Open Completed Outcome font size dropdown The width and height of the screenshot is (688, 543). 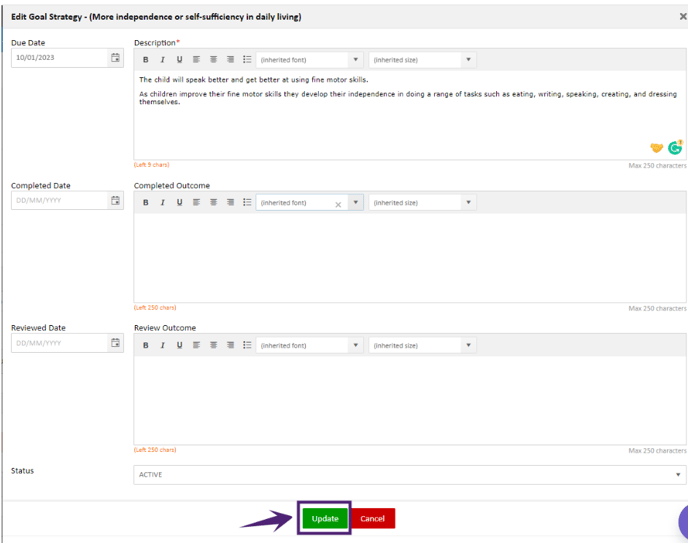423,203
